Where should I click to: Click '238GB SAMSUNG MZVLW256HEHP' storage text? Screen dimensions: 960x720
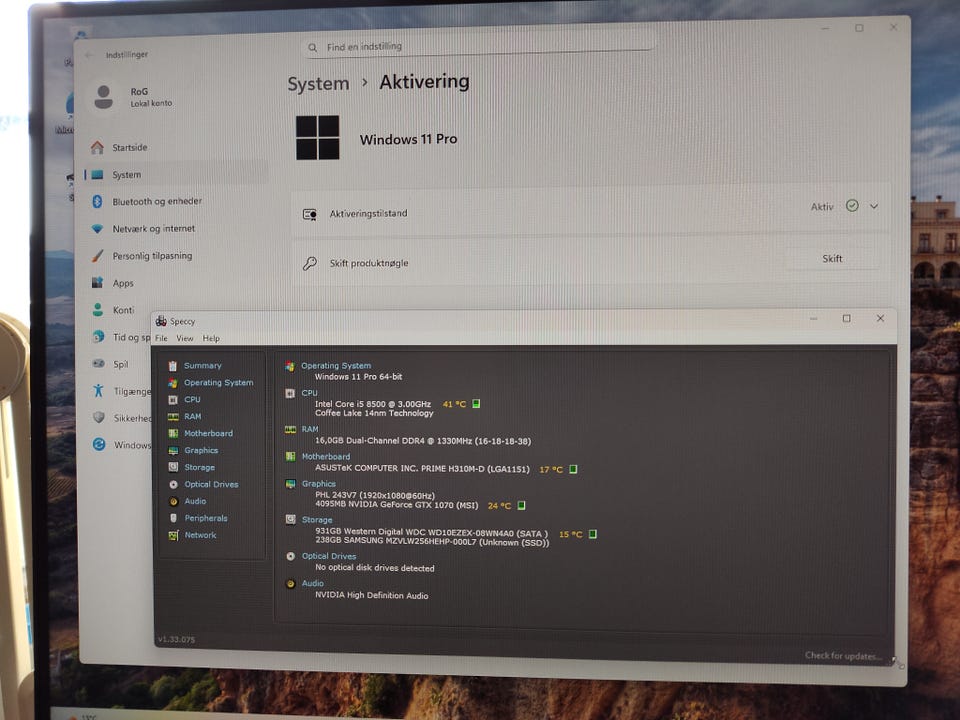coord(432,542)
